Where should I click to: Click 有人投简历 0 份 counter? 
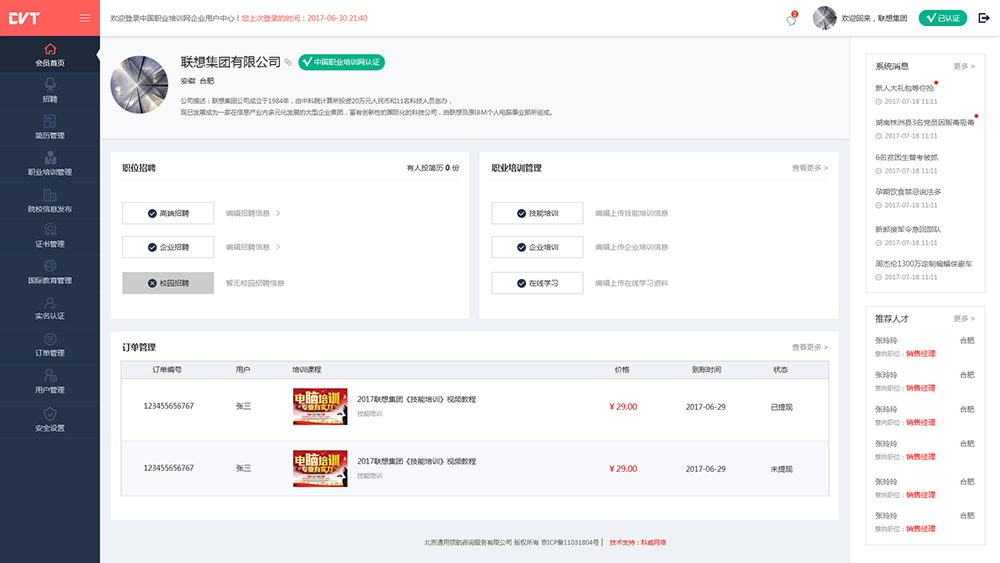pos(433,168)
